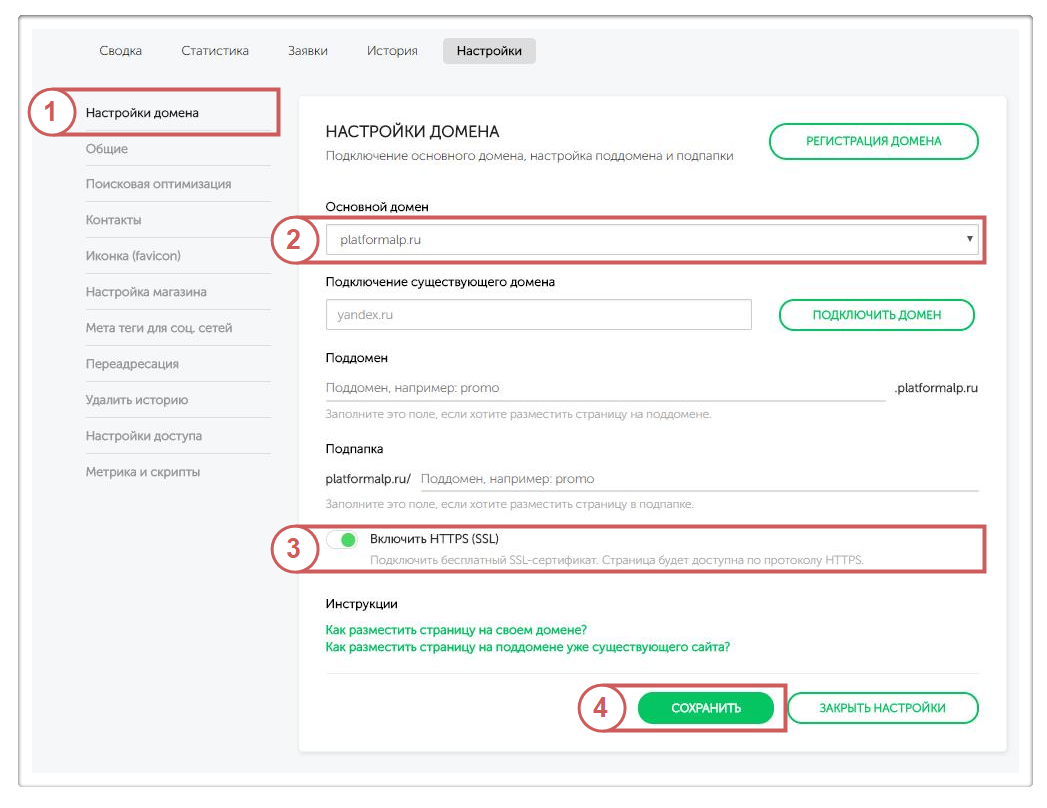Viewport: 1047px width, 808px height.
Task: Go to Метрика и скрипты section
Action: (x=143, y=472)
